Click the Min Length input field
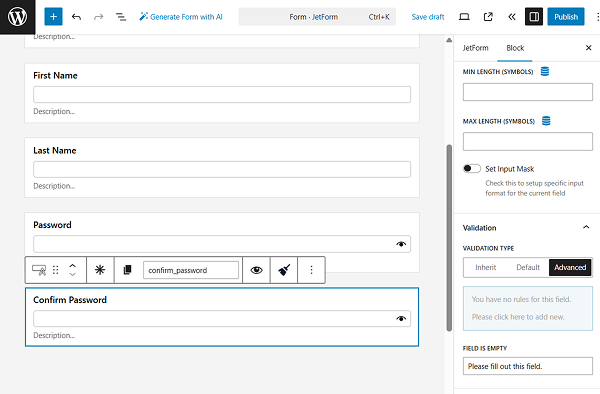Viewport: 600px width, 394px height. point(528,92)
